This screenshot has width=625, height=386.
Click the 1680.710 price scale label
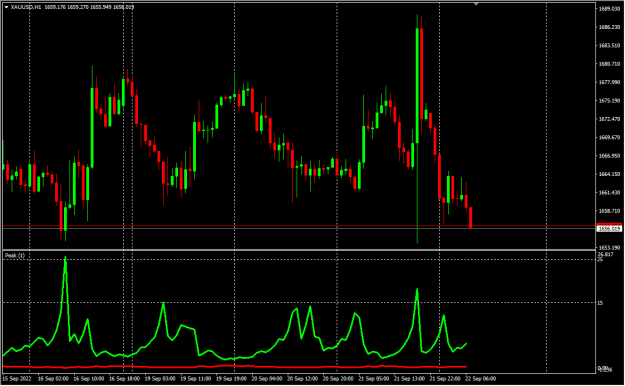click(609, 64)
